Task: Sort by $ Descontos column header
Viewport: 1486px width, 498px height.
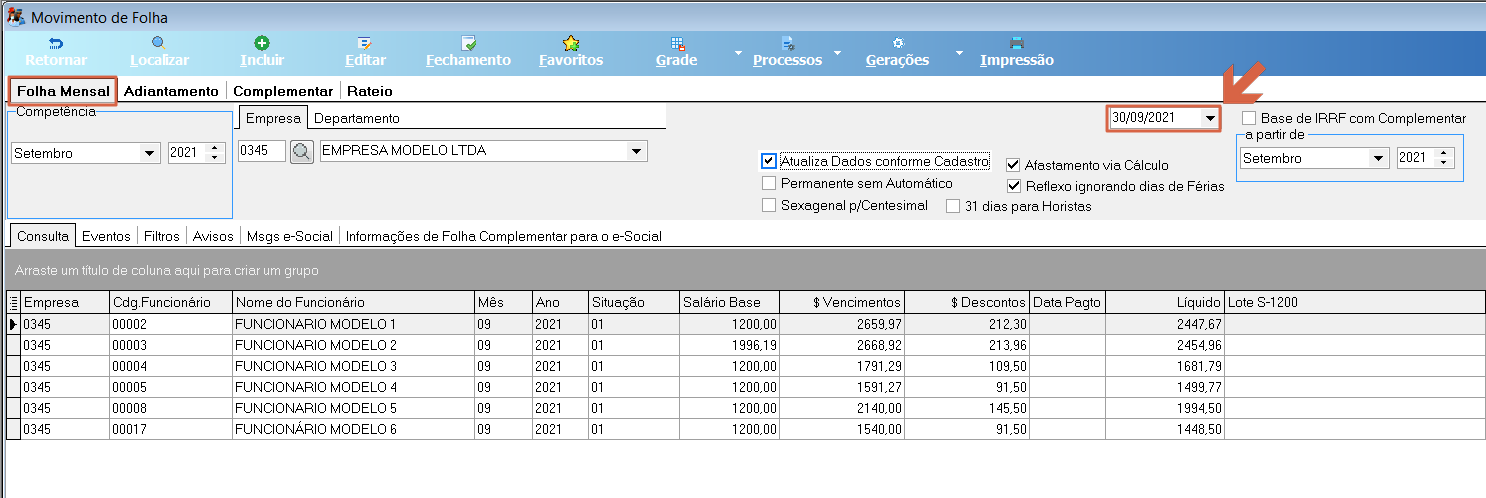Action: (966, 302)
